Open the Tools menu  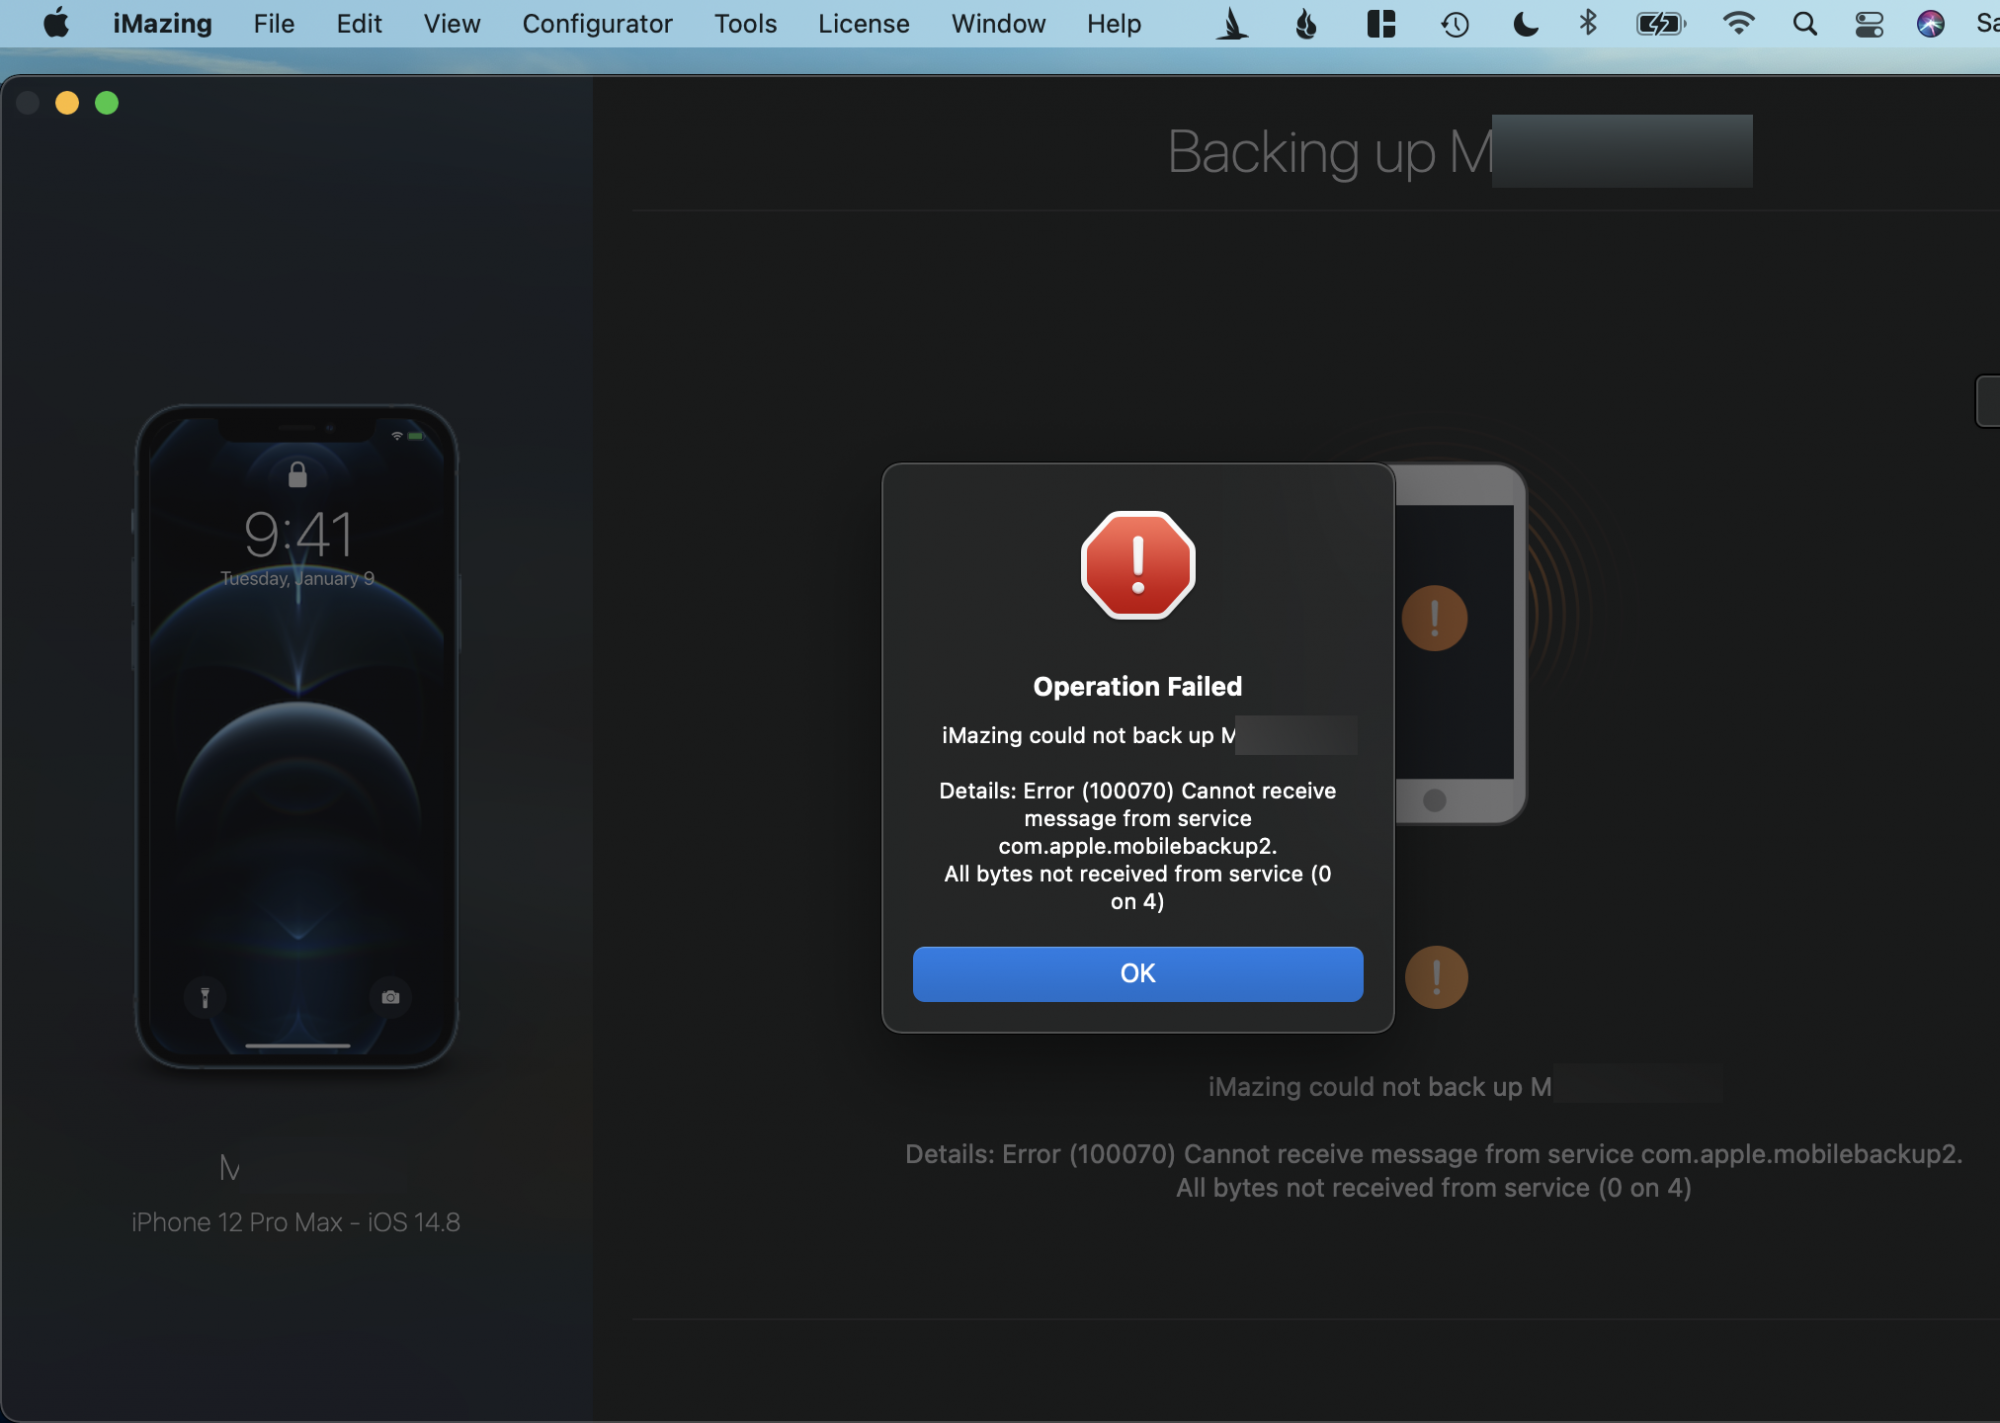click(x=745, y=23)
